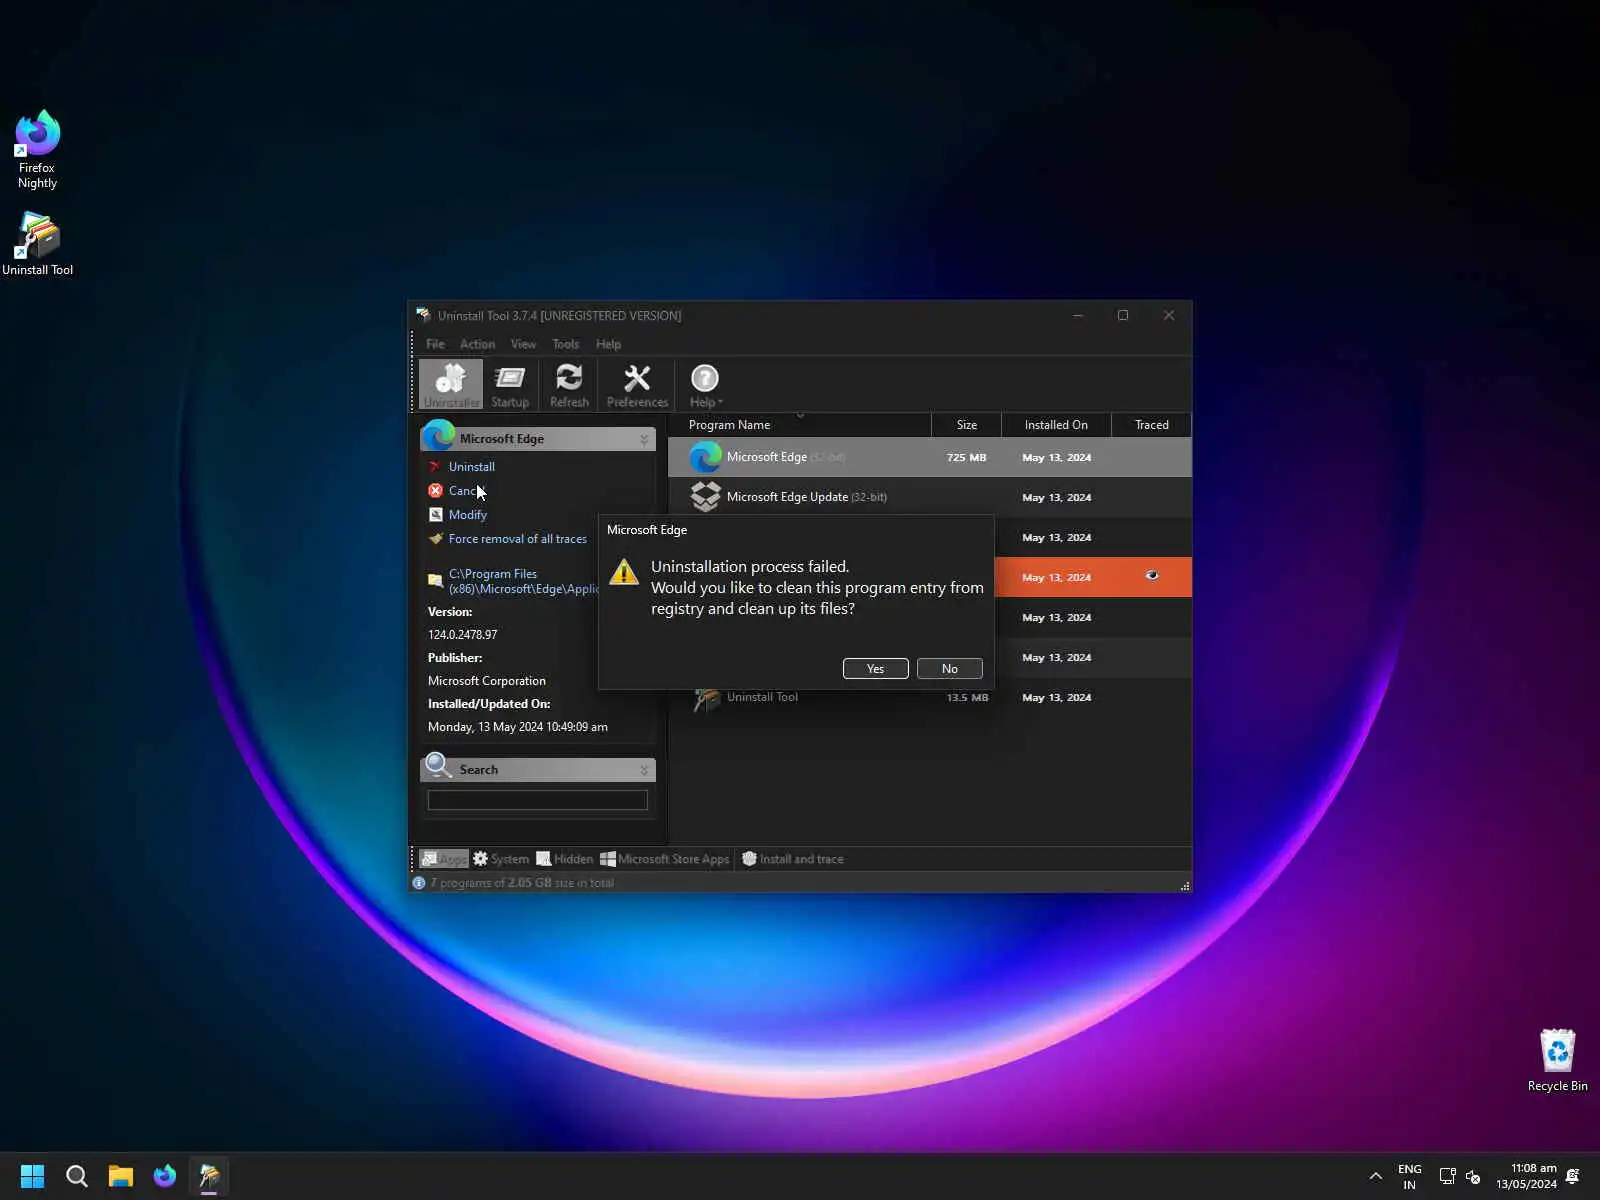Switch to Microsoft Store Apps tab
The width and height of the screenshot is (1600, 1200).
coord(665,859)
